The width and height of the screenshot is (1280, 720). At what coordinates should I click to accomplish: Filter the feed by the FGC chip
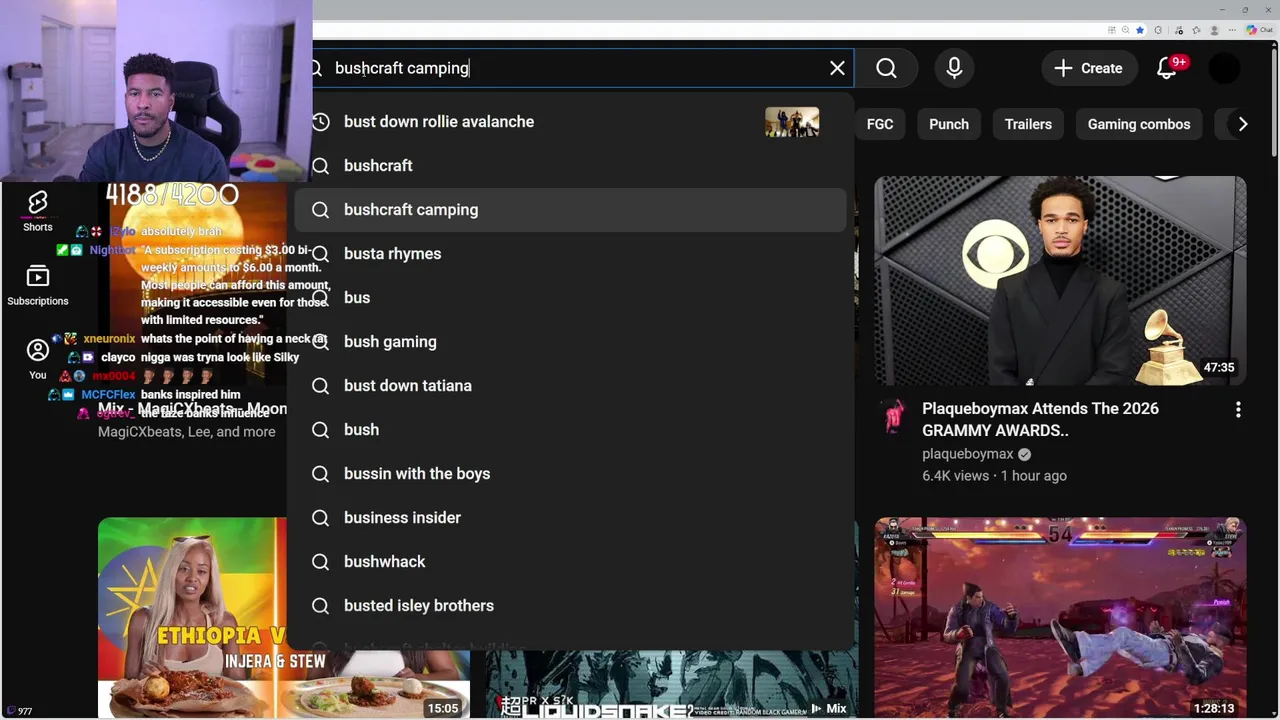pos(880,124)
